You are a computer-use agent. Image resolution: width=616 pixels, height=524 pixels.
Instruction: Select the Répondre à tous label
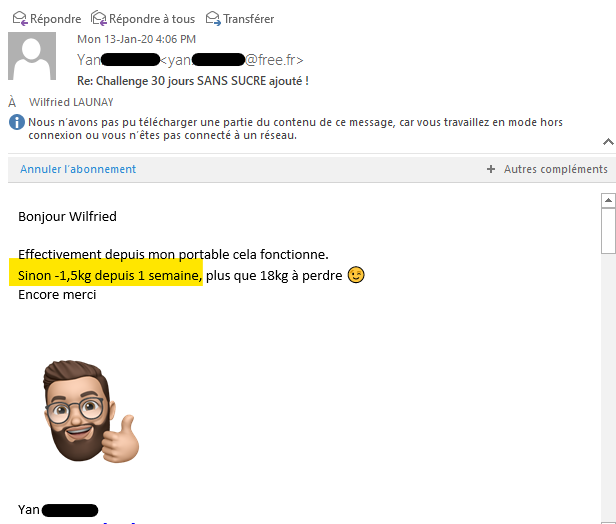pyautogui.click(x=152, y=19)
